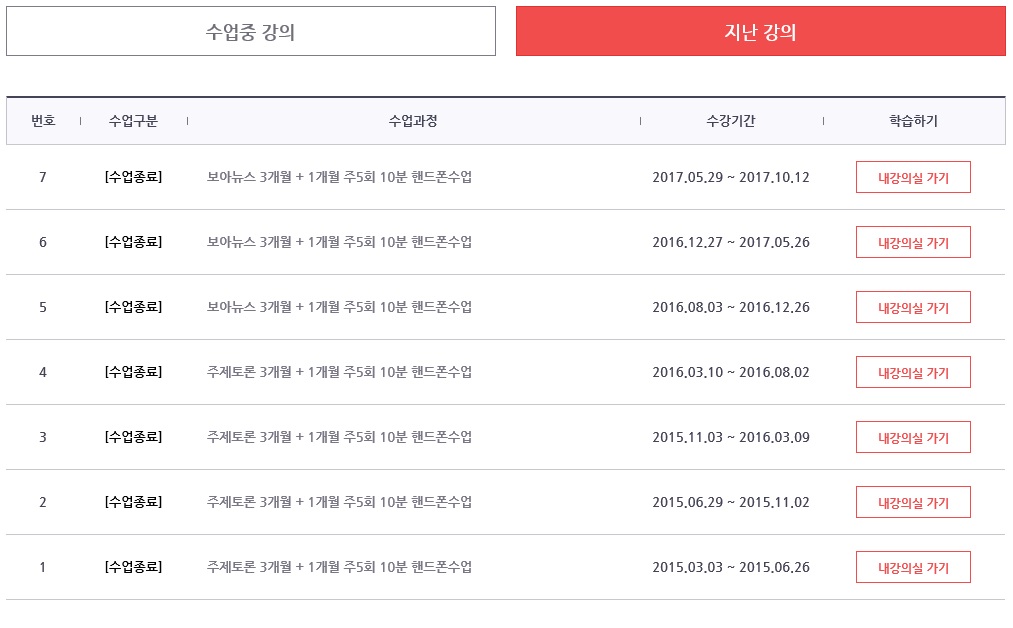Click the 번호 column header
This screenshot has height=628, width=1013.
(x=43, y=121)
